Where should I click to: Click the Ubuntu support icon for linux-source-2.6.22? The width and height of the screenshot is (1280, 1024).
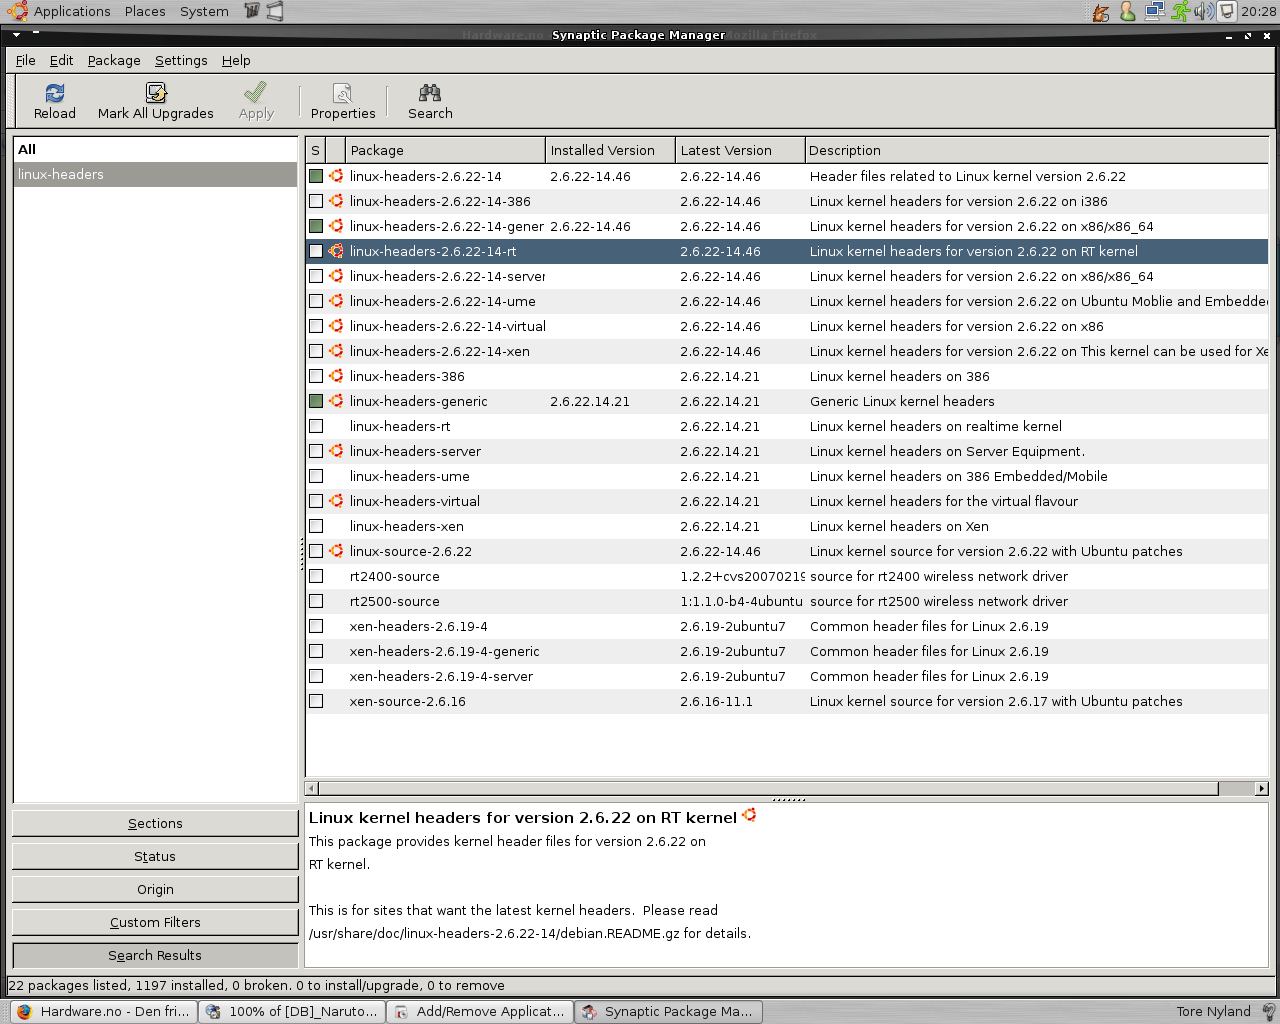[x=336, y=551]
